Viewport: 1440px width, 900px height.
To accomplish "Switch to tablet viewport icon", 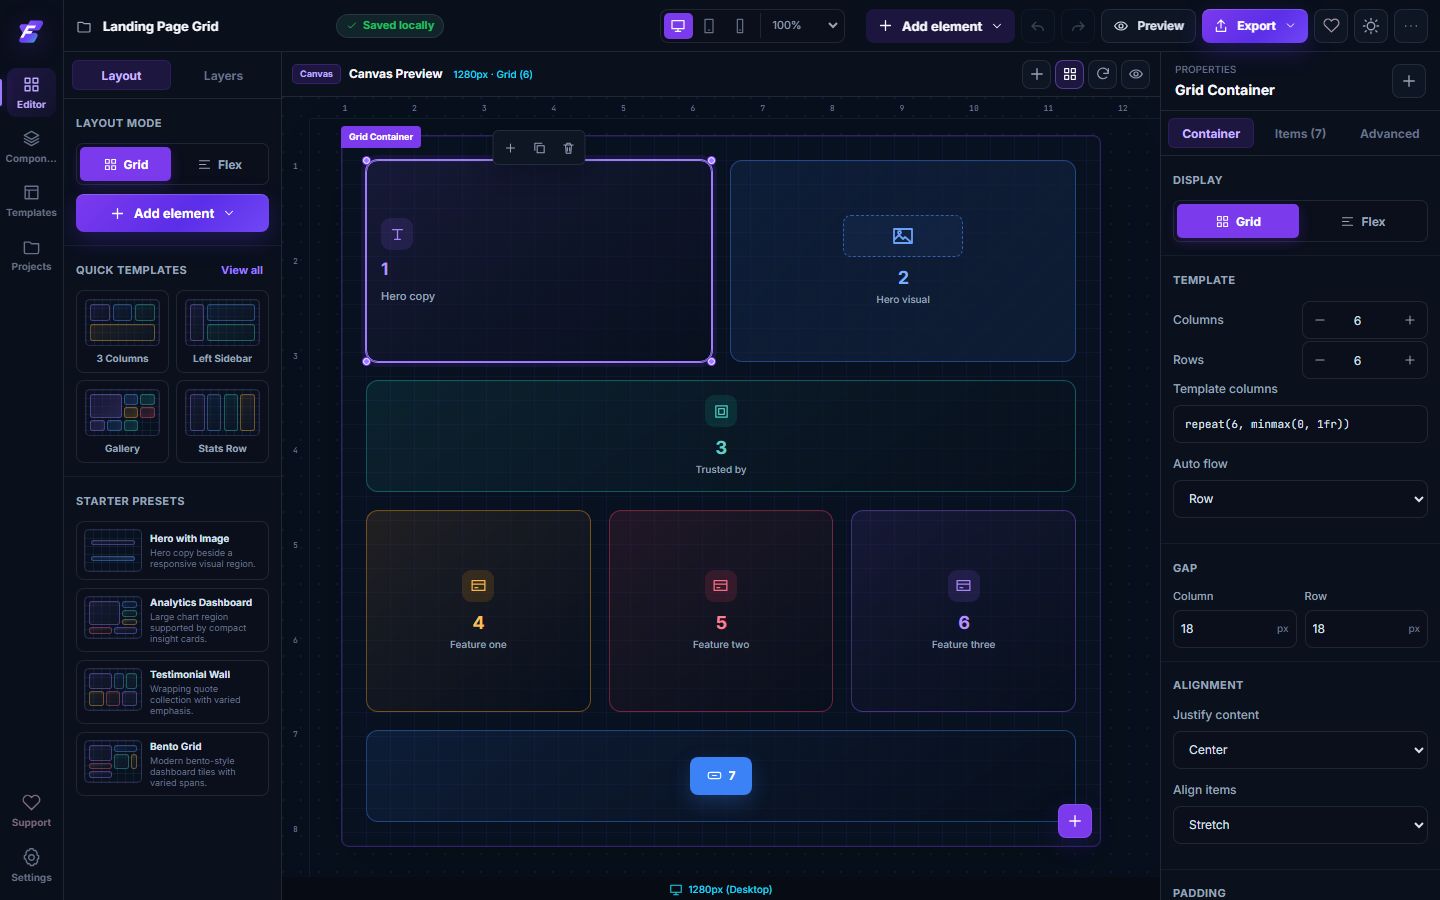I will (709, 26).
